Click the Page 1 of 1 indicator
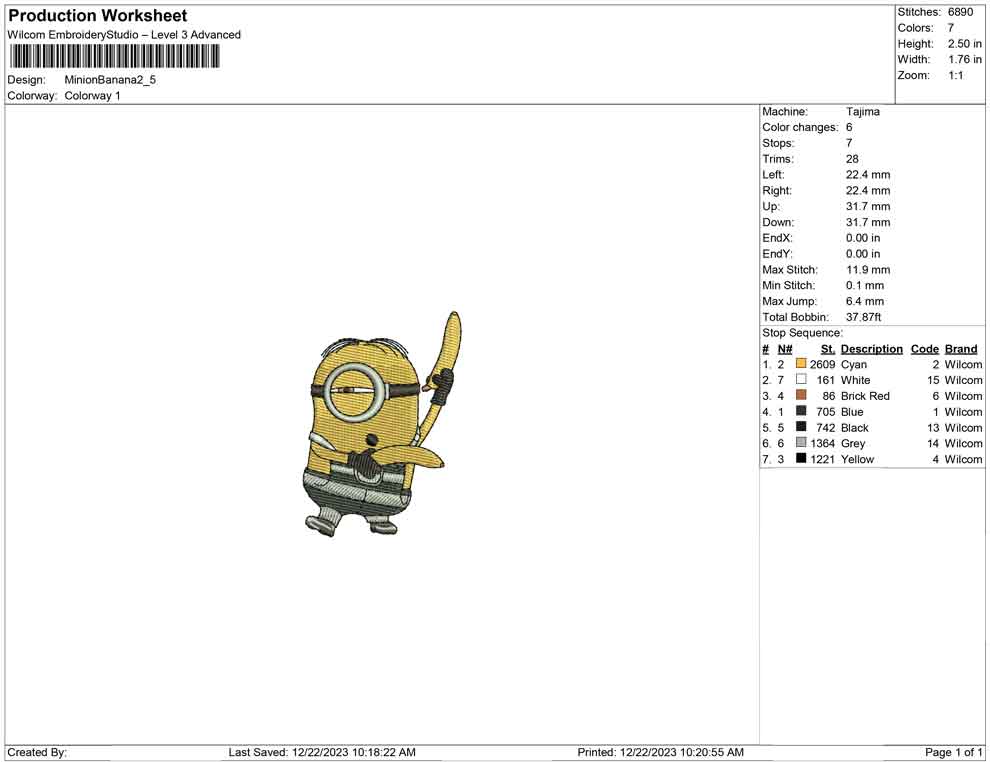Viewport: 990px width, 762px height. coord(953,752)
